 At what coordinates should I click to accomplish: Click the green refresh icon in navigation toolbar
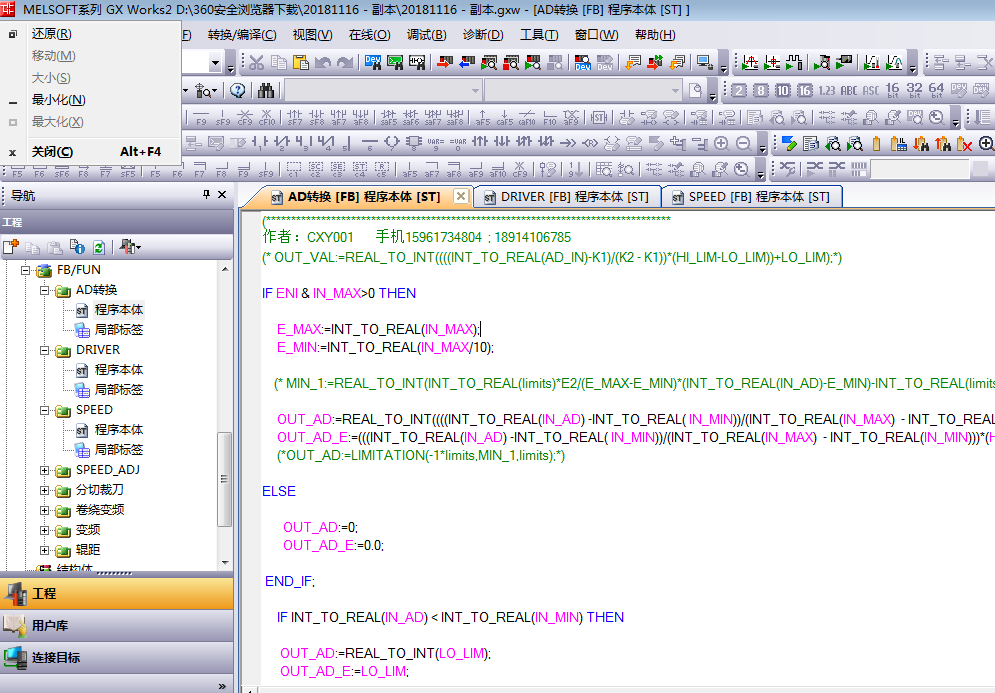pyautogui.click(x=98, y=246)
